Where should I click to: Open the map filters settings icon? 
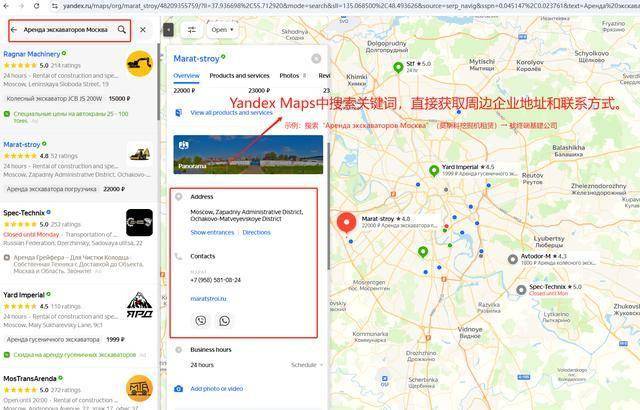(x=192, y=30)
